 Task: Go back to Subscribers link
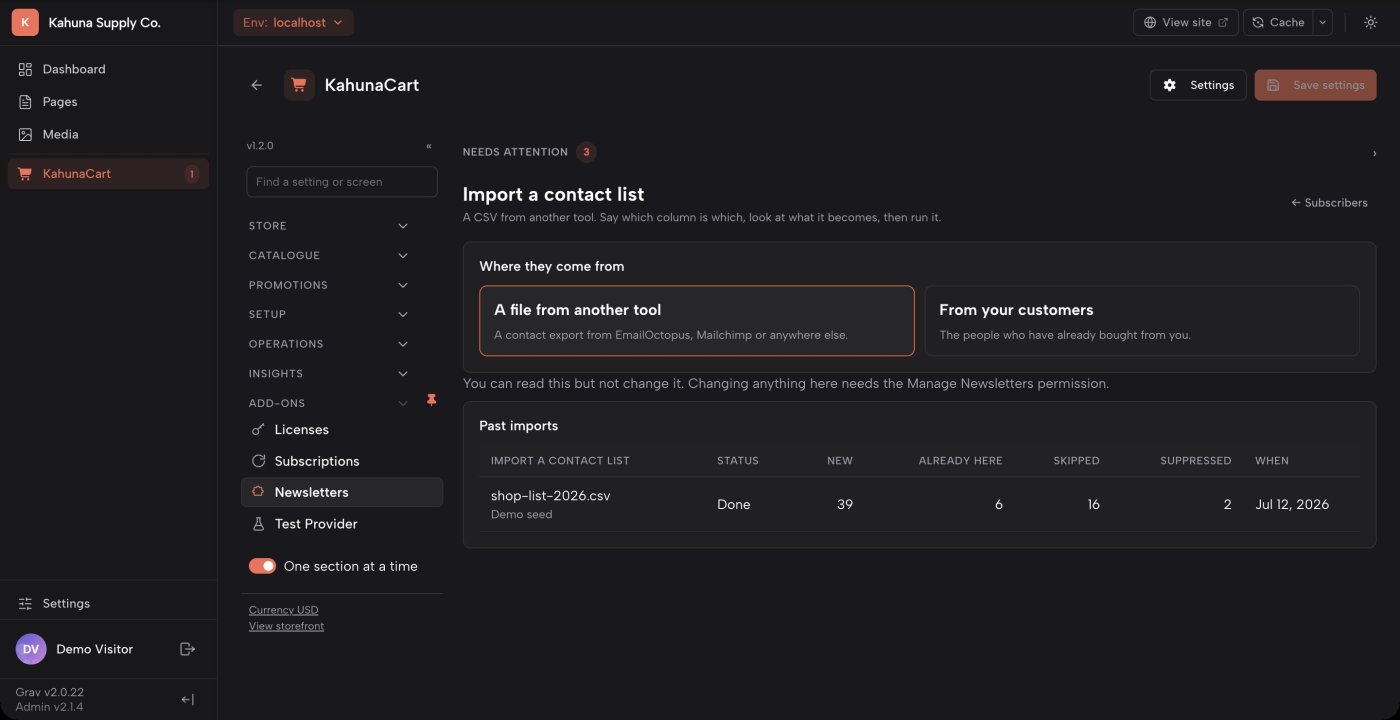tap(1329, 203)
